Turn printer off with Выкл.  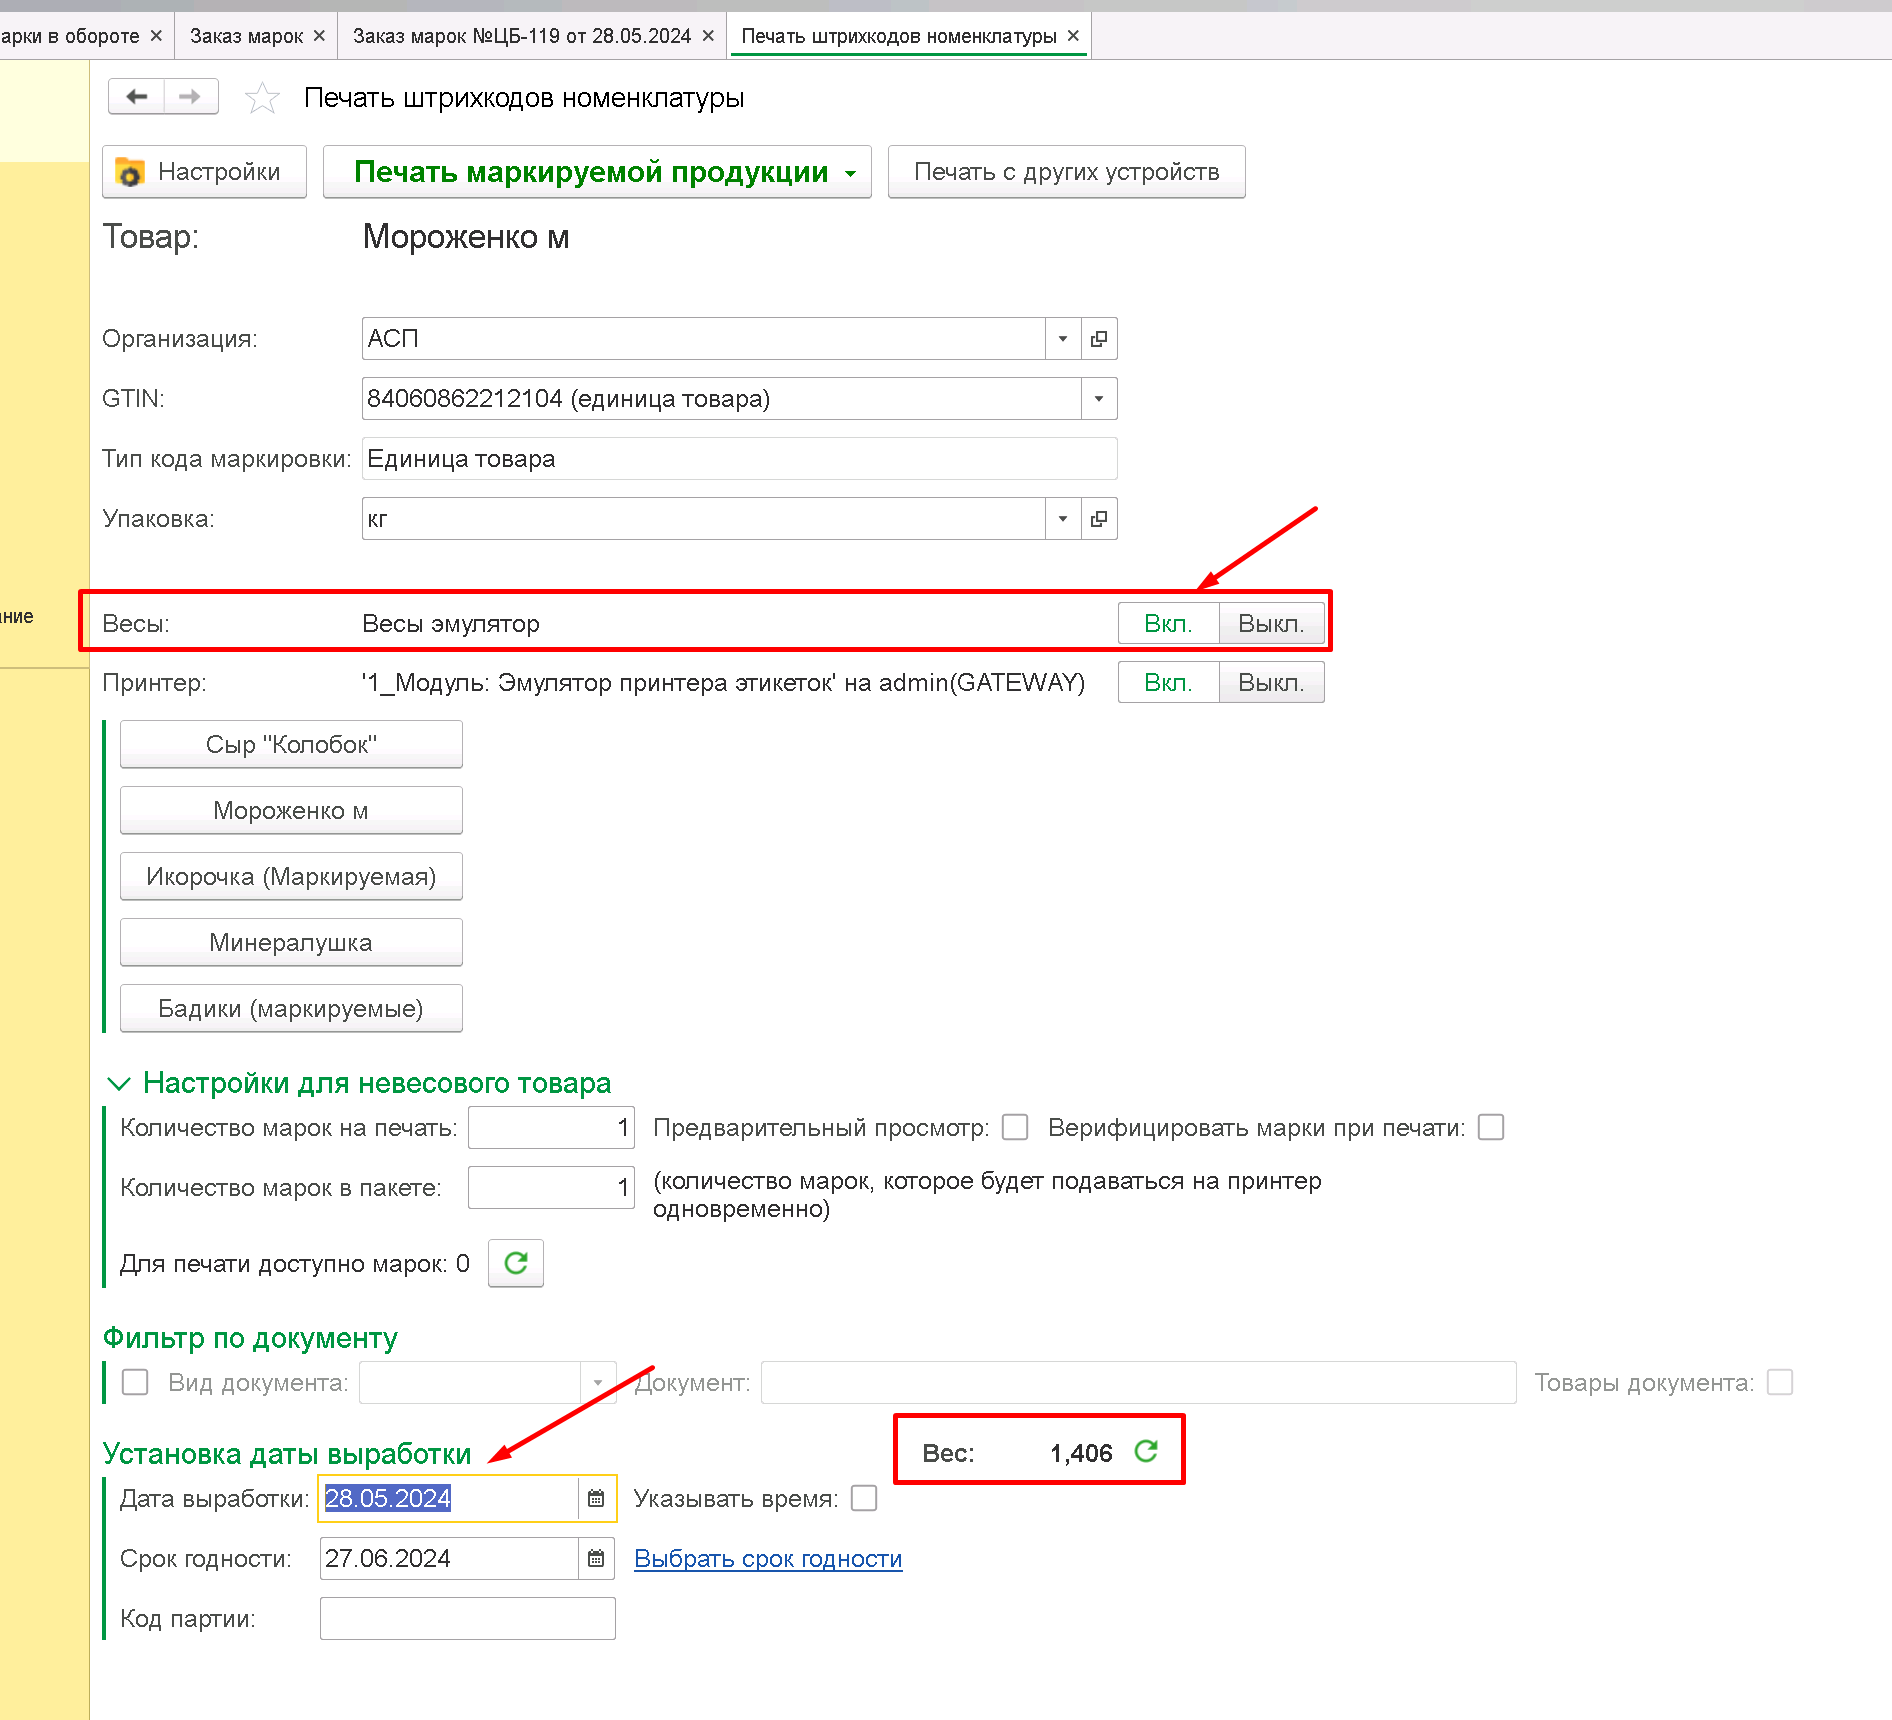[x=1271, y=682]
